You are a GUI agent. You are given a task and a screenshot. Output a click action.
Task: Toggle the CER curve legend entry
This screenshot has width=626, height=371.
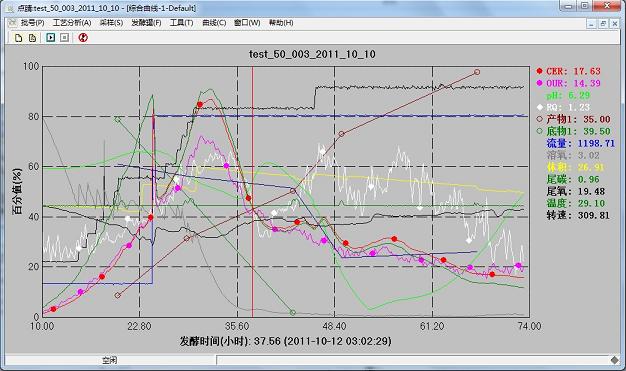click(x=569, y=71)
